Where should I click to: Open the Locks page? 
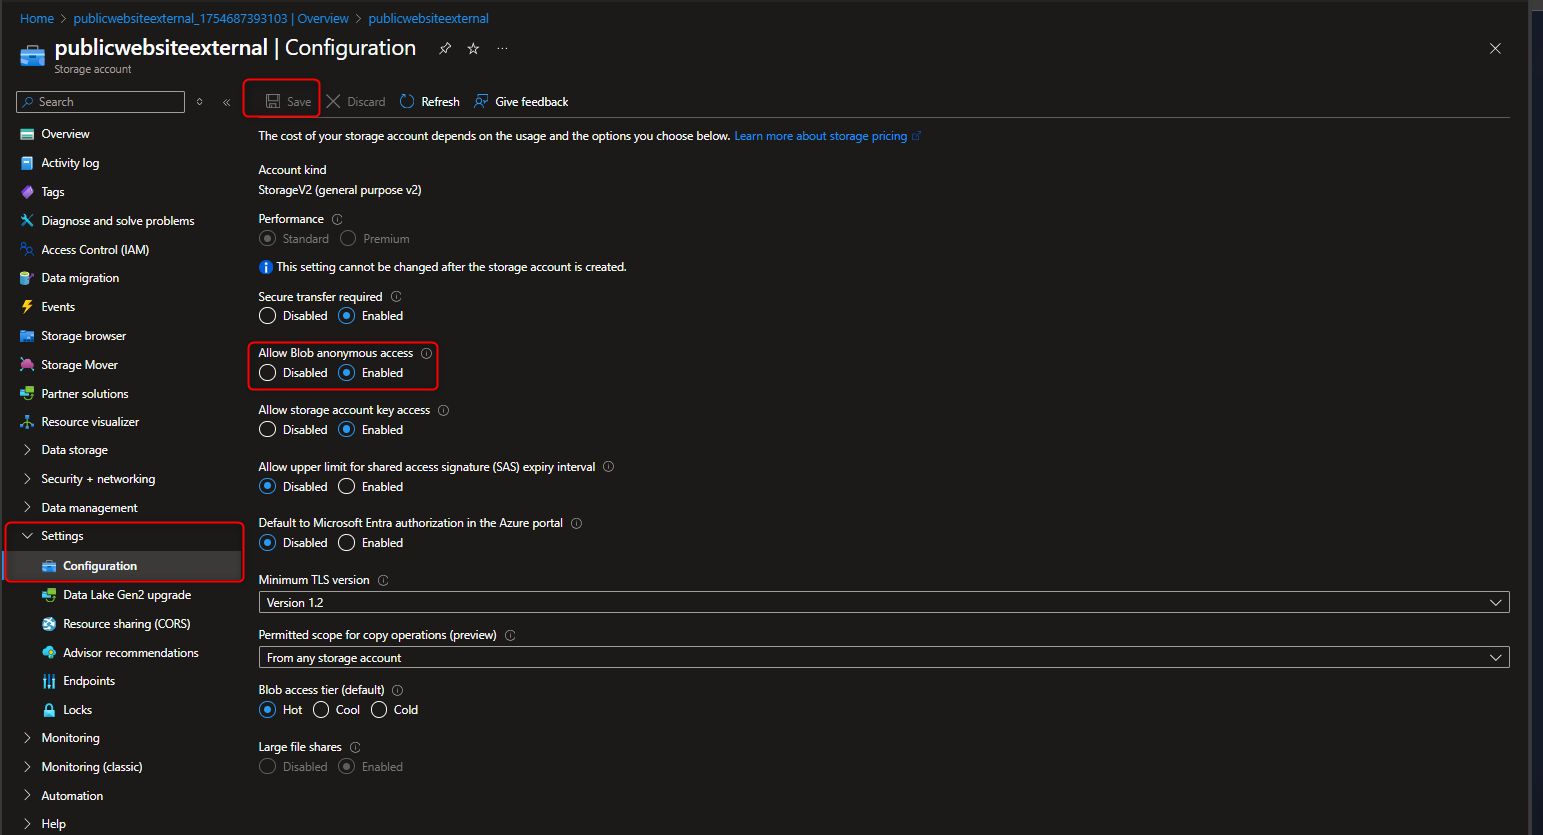77,709
